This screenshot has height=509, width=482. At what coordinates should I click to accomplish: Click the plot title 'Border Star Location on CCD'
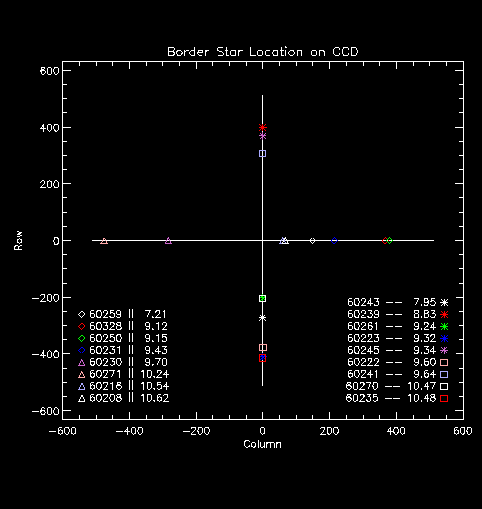[x=263, y=52]
